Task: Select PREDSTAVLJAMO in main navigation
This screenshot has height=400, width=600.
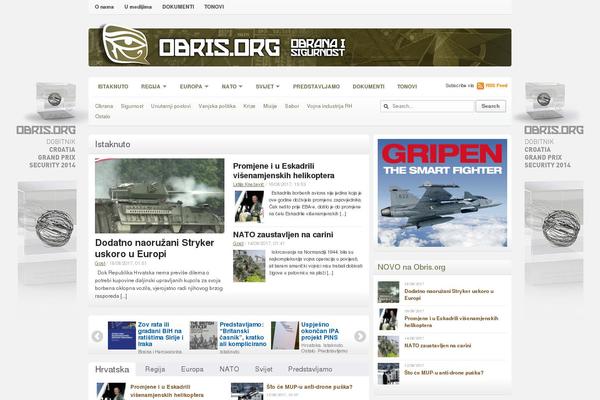Action: pyautogui.click(x=316, y=87)
